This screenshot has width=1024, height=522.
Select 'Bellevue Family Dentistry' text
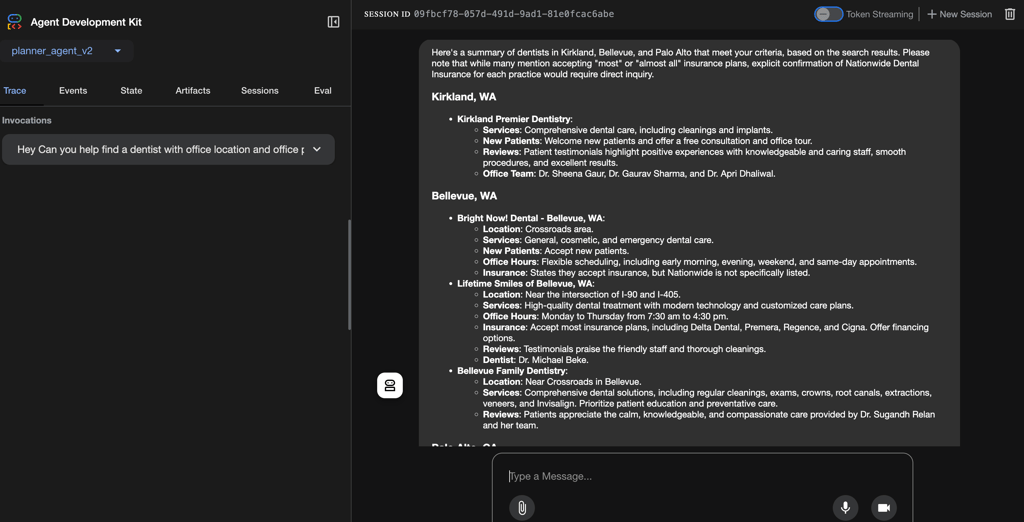point(511,370)
